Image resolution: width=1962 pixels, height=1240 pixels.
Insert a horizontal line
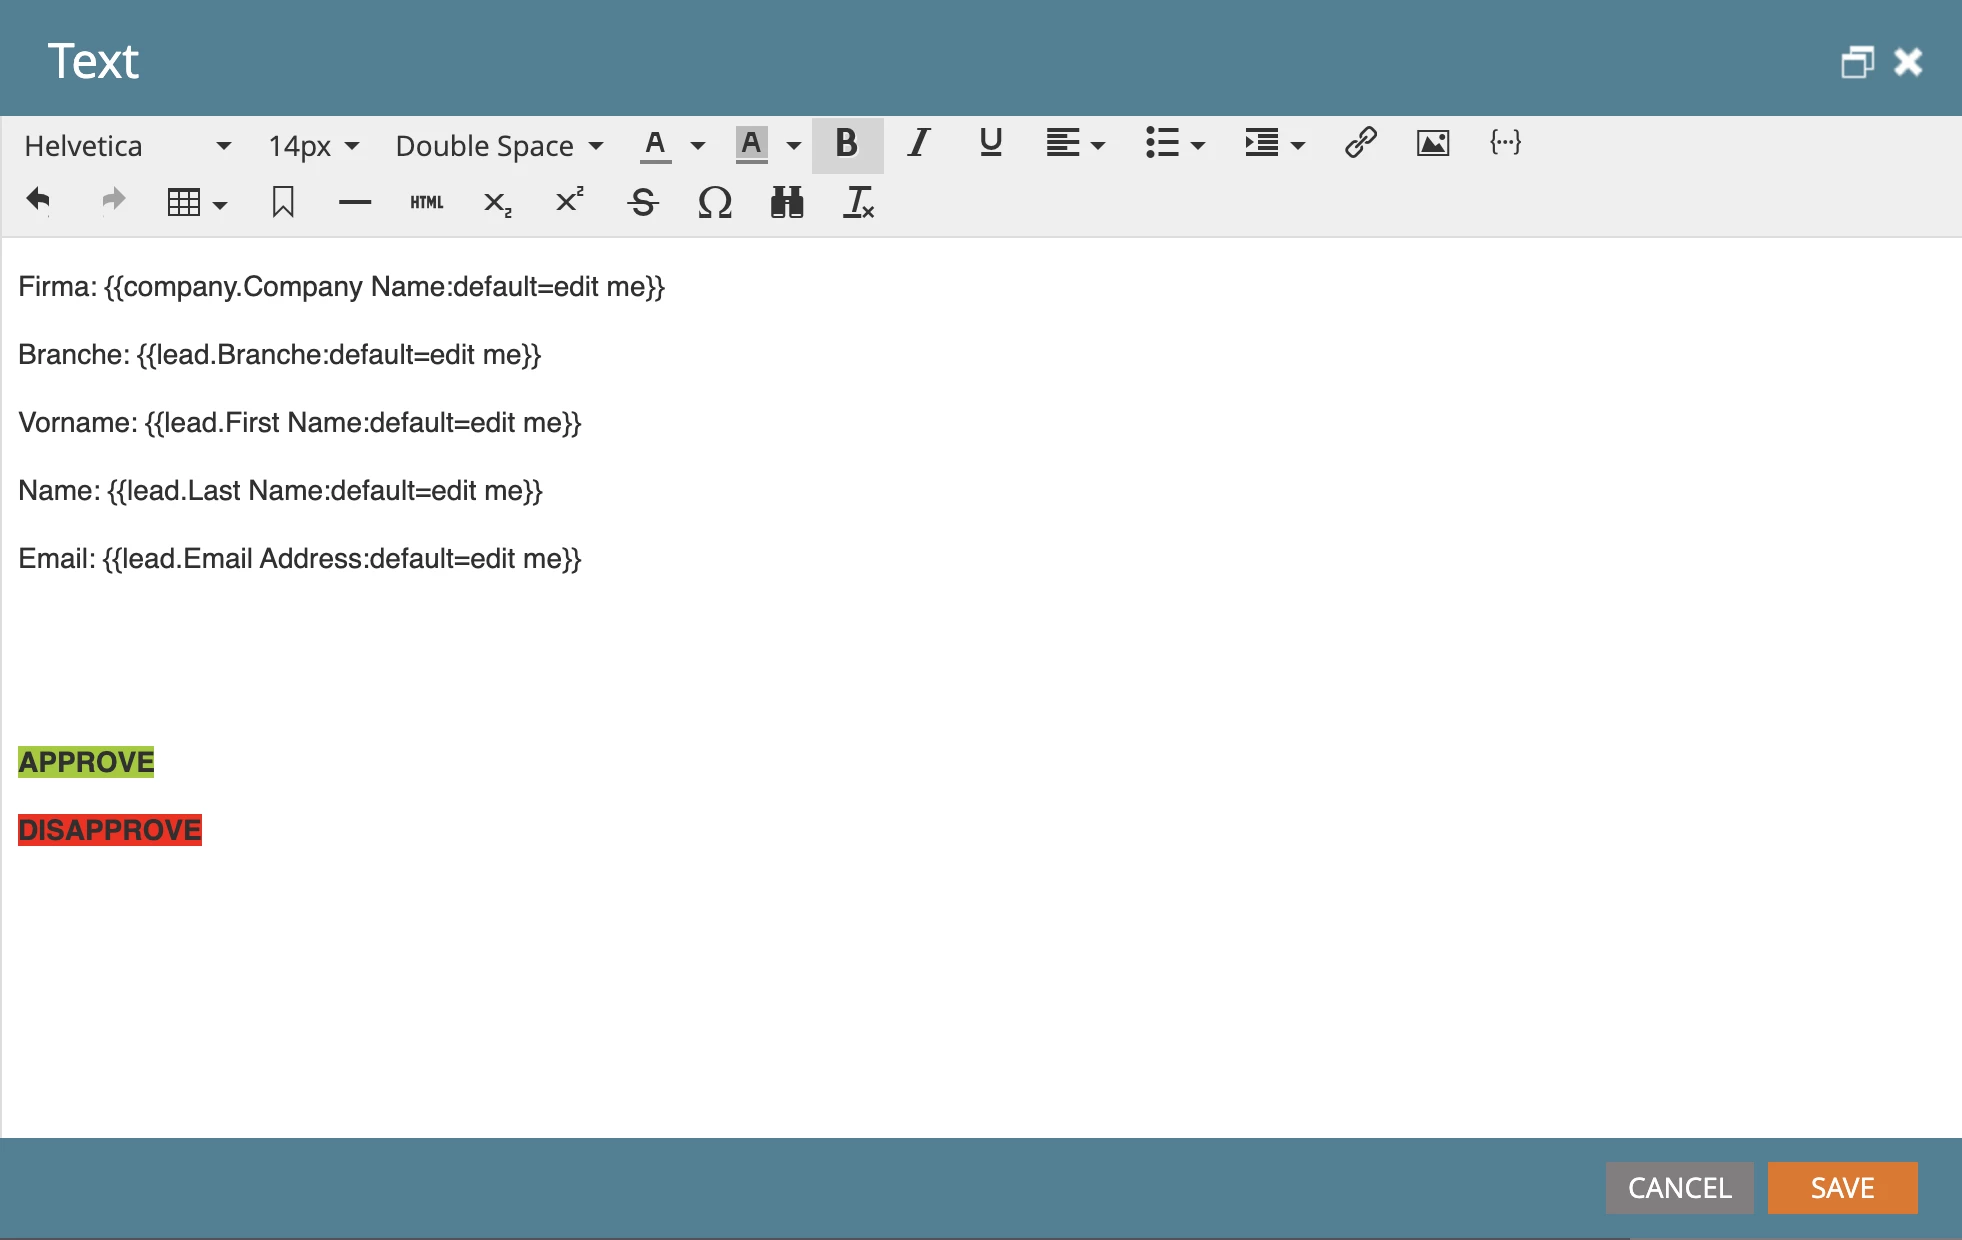(354, 203)
